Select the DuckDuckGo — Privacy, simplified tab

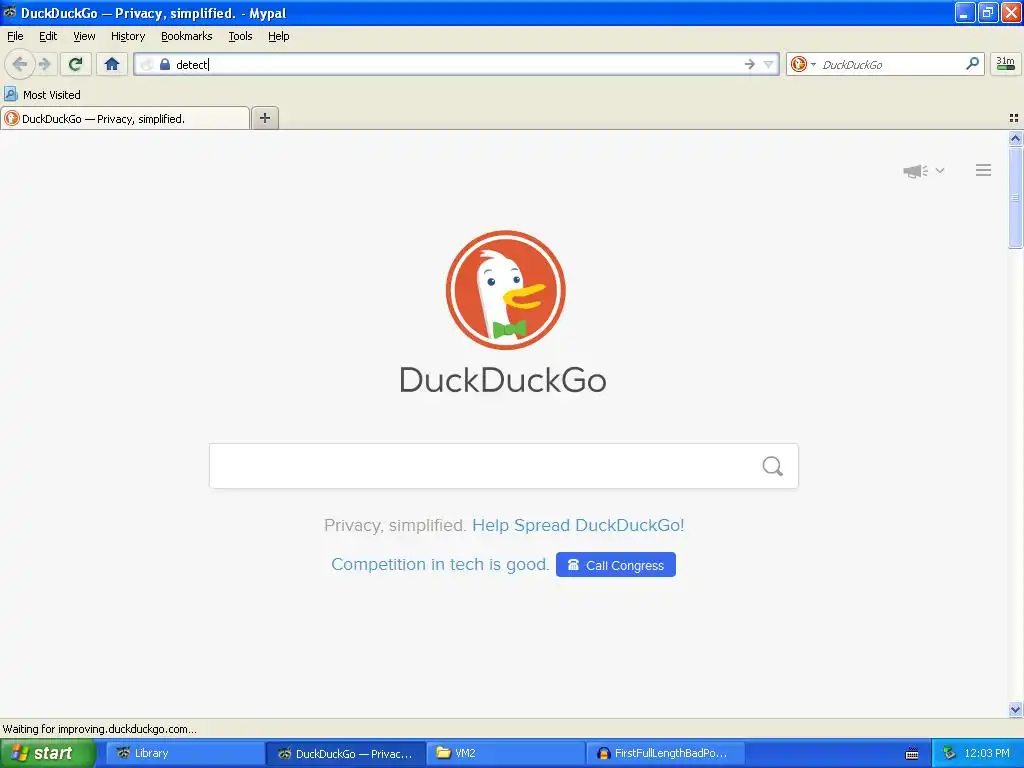pos(125,118)
